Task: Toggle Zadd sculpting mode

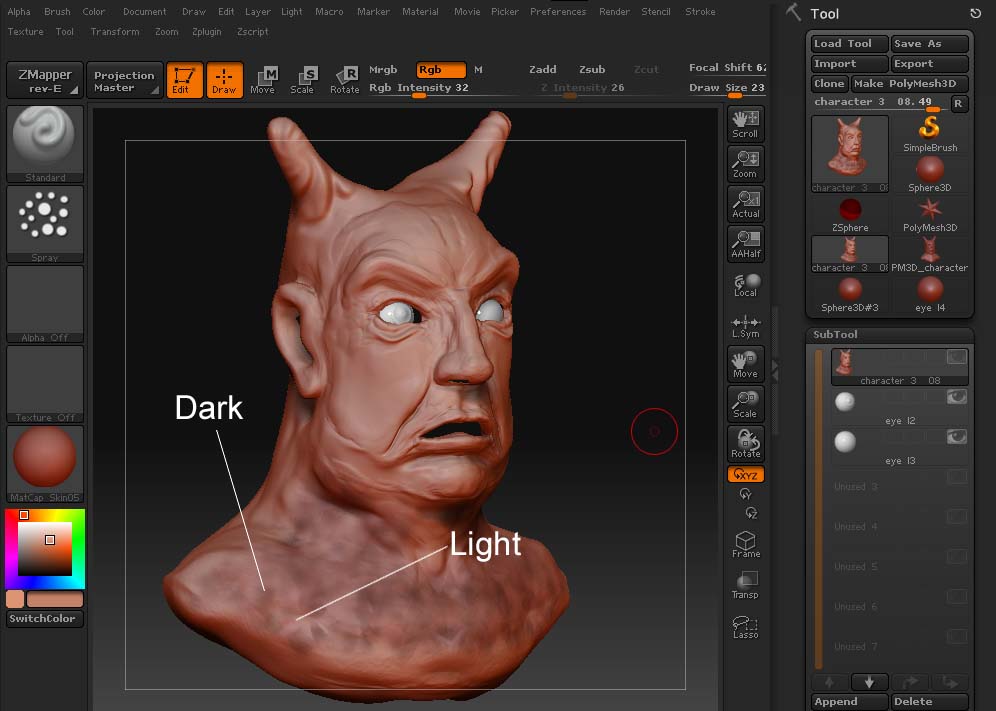Action: (542, 69)
